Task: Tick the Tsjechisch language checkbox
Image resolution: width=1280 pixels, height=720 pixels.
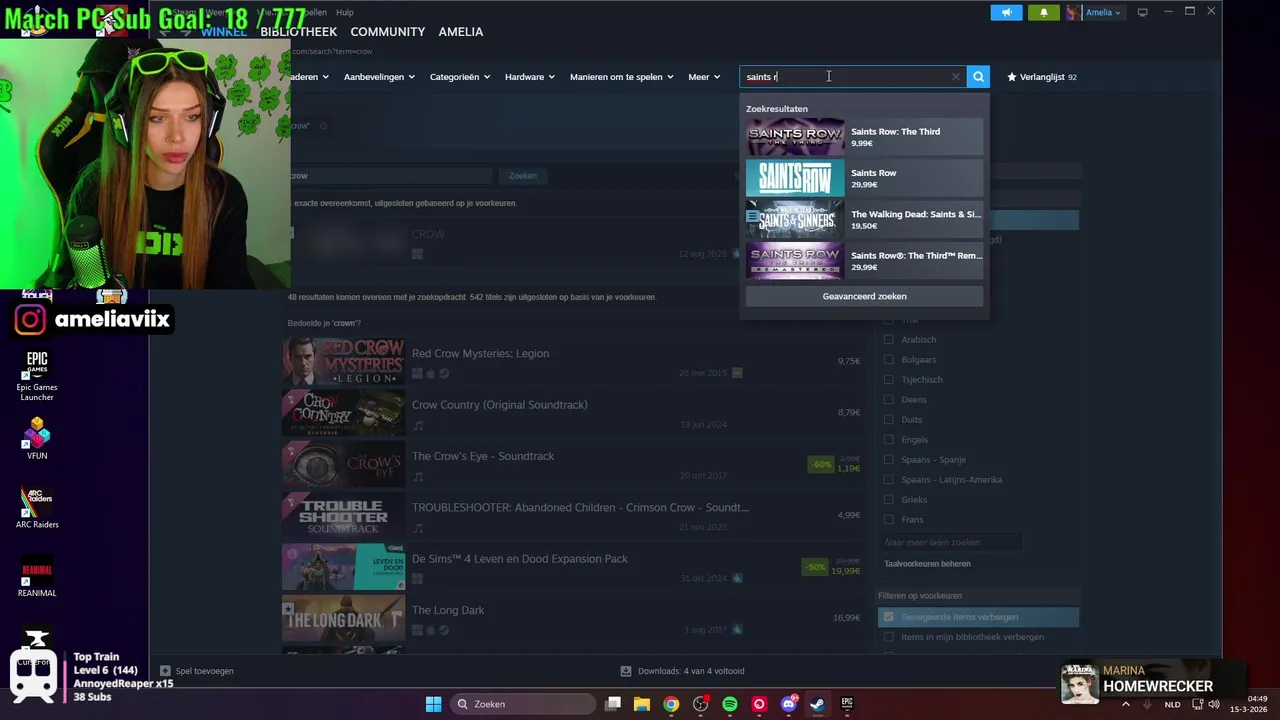Action: pos(888,379)
